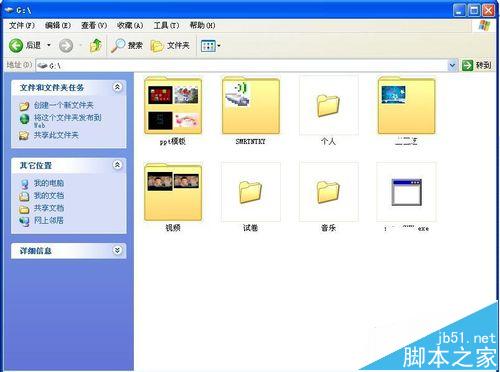Expand the Details panel
The image size is (500, 372).
[117, 250]
